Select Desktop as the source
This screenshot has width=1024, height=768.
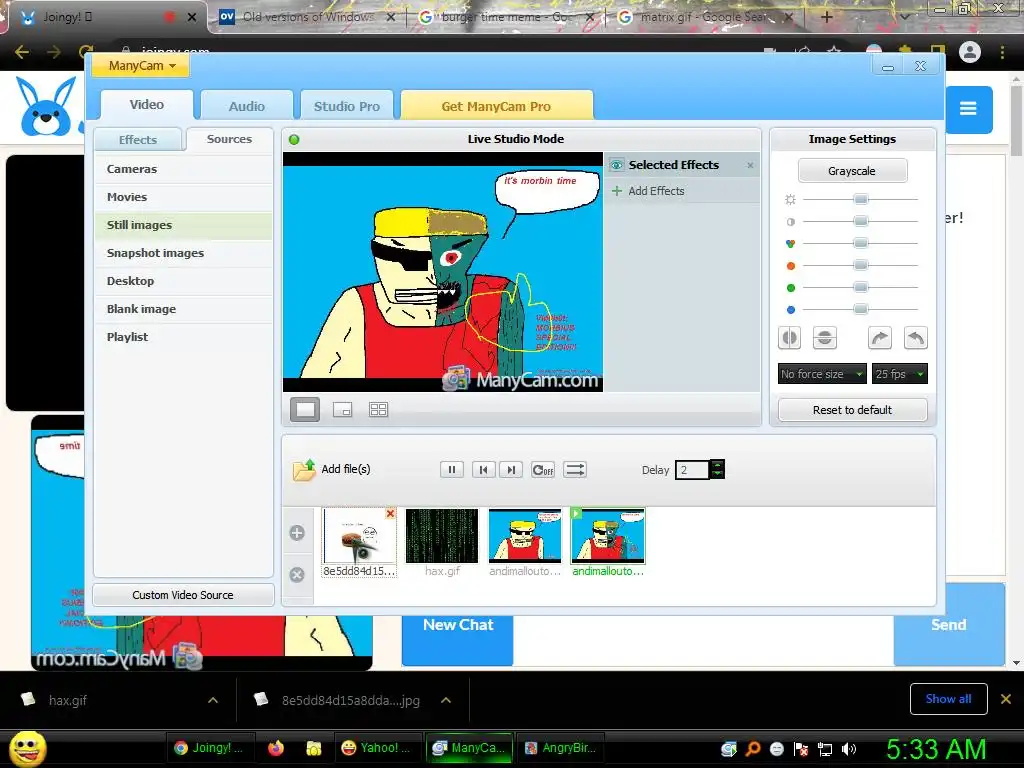point(184,281)
